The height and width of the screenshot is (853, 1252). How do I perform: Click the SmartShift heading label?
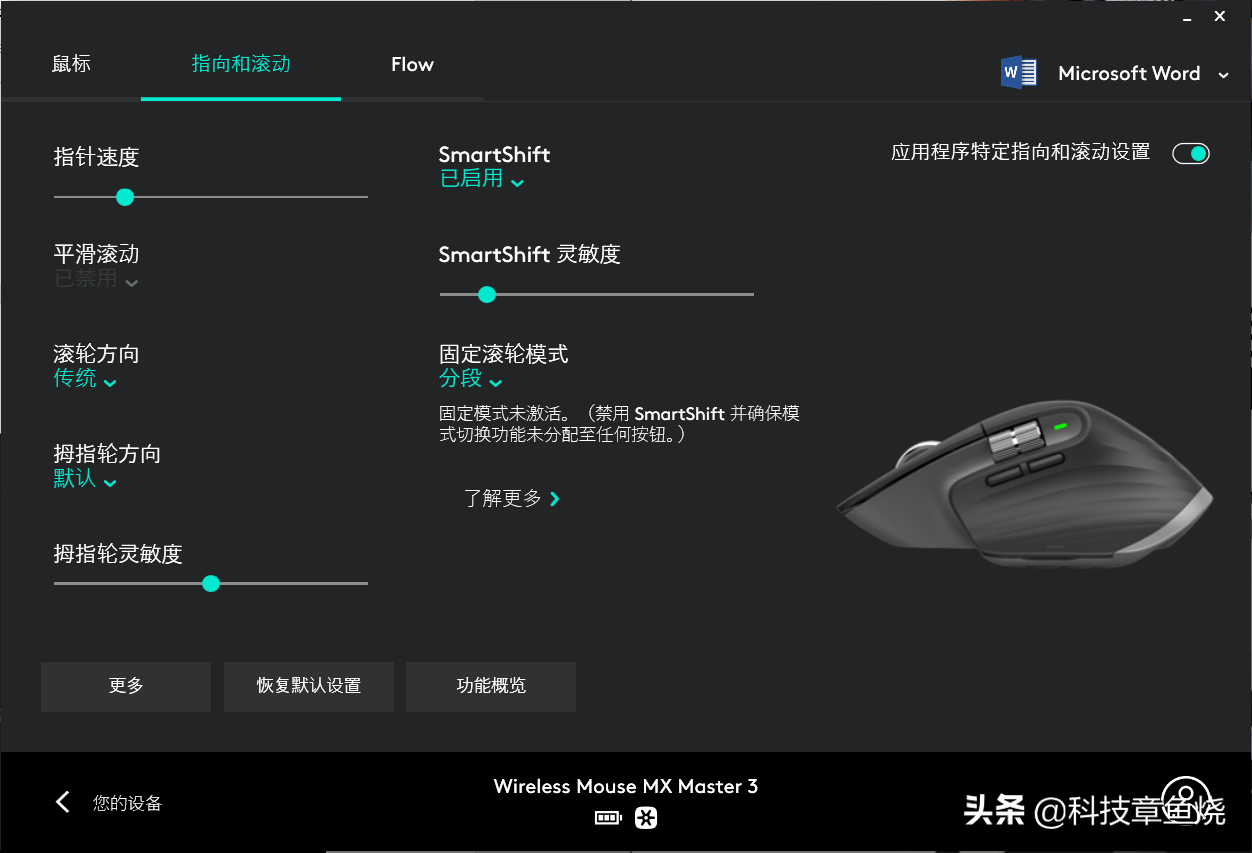point(494,154)
